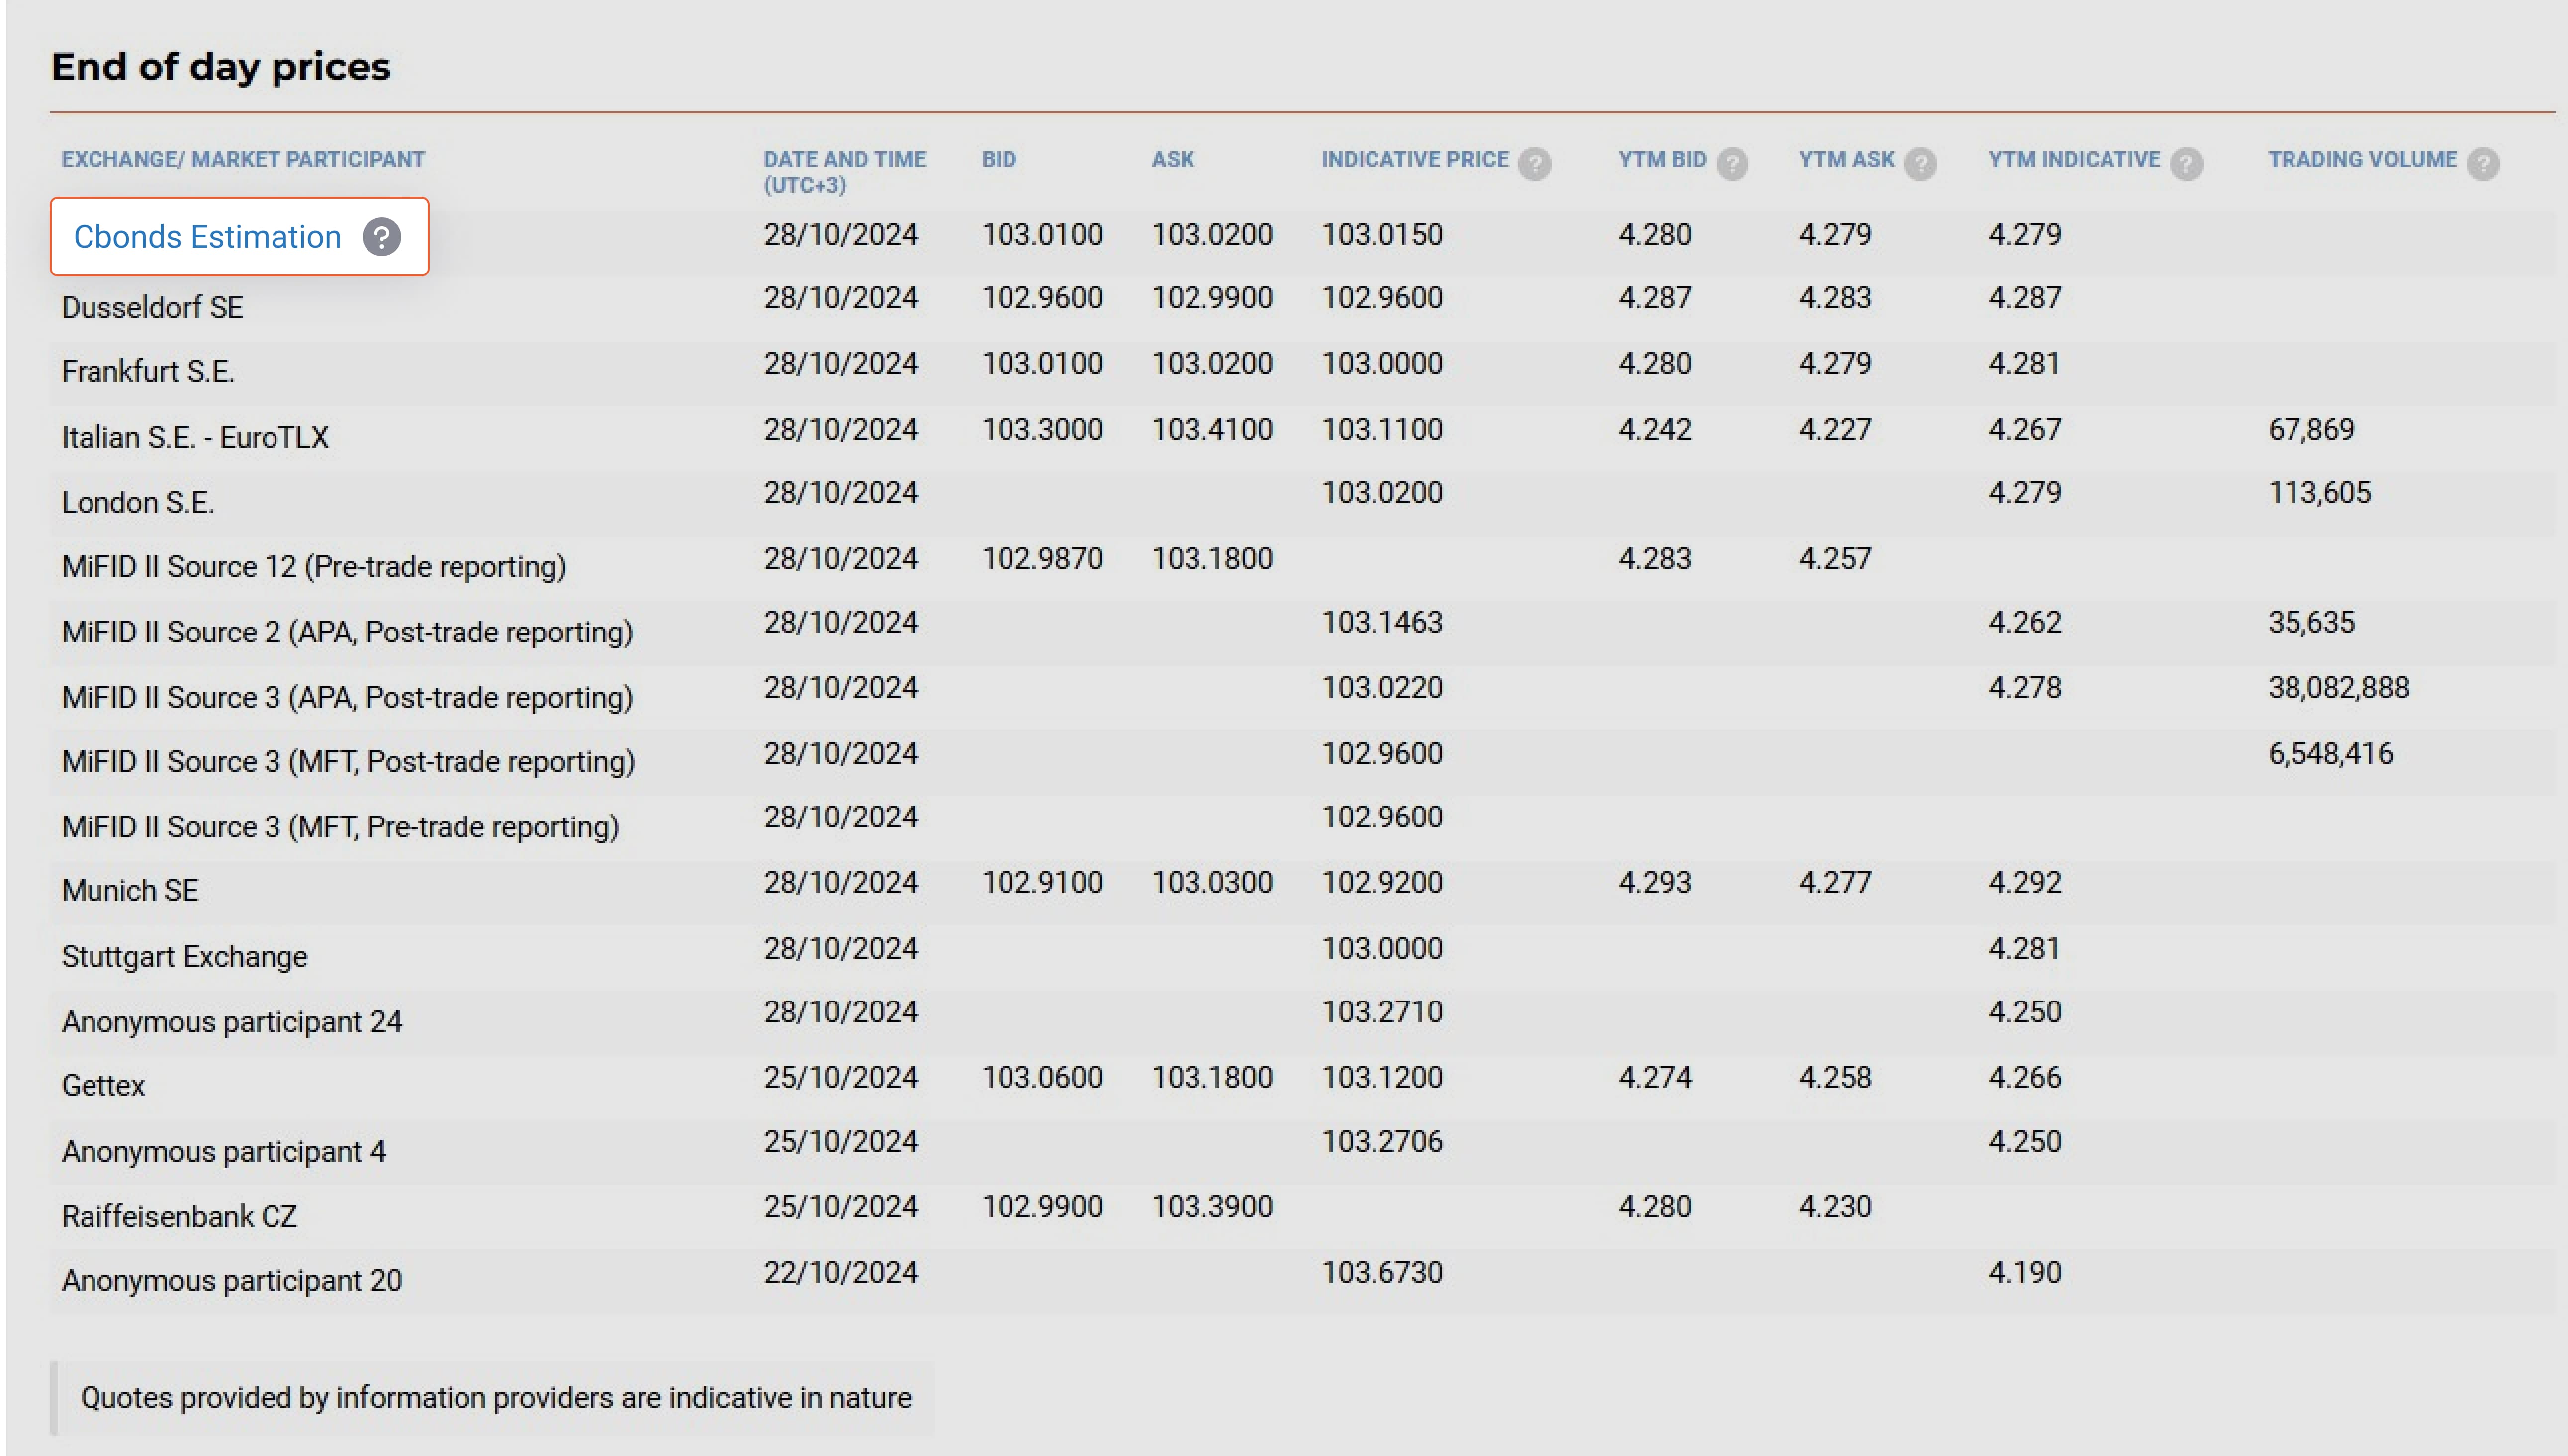Screen dimensions: 2568x1456
Task: Open the Cbonds Estimation link
Action: (x=207, y=237)
